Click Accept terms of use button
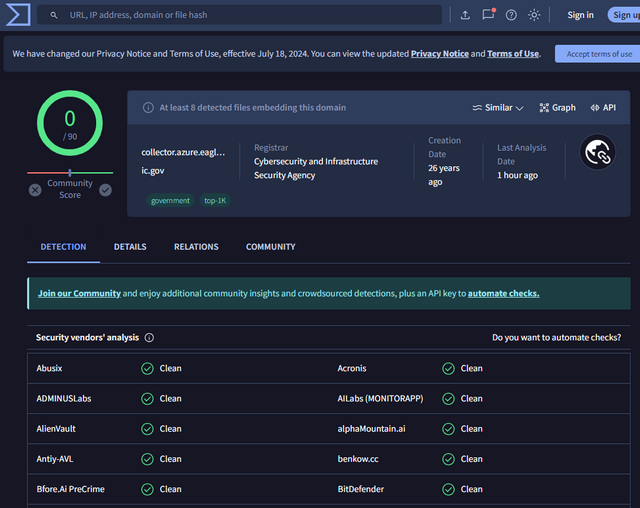 pos(598,54)
